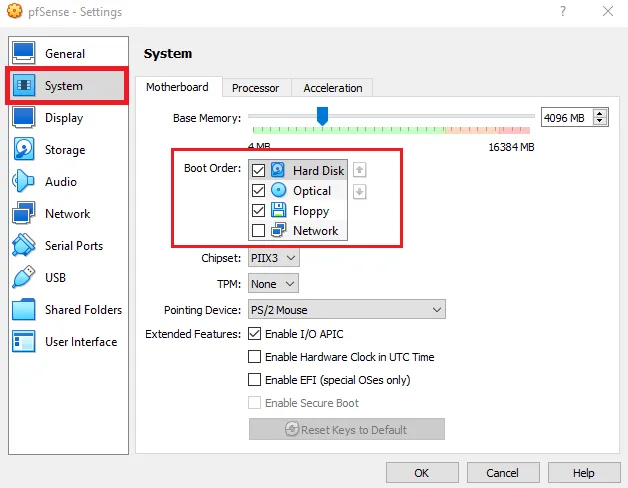Click the title bar help question mark
Viewport: 628px width, 488px height.
(563, 11)
